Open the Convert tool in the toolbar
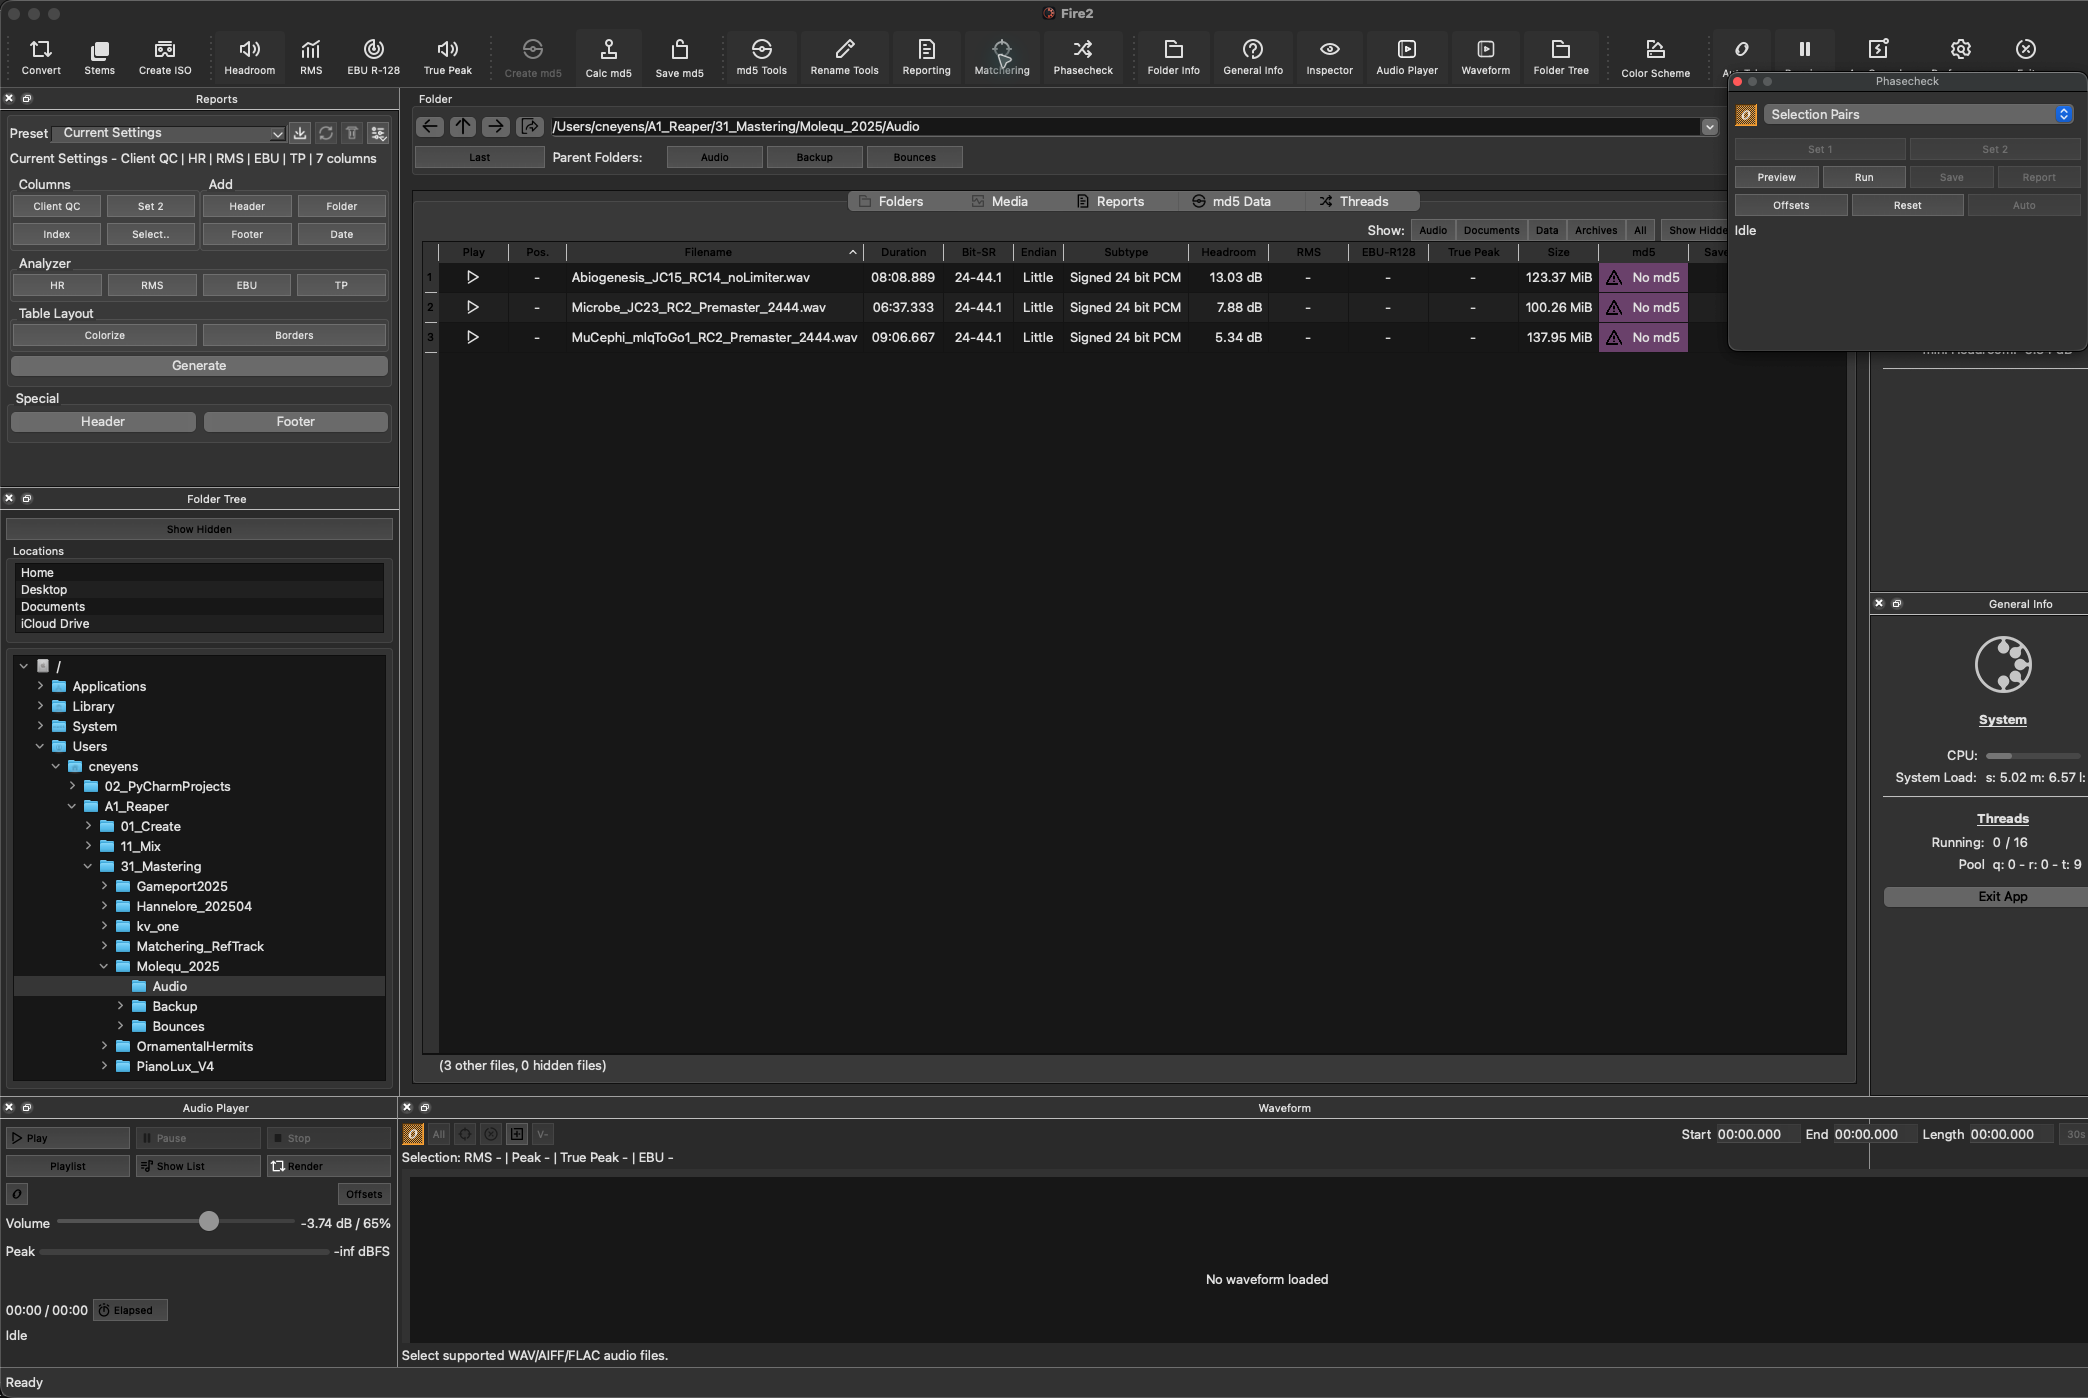The image size is (2088, 1398). click(x=41, y=57)
